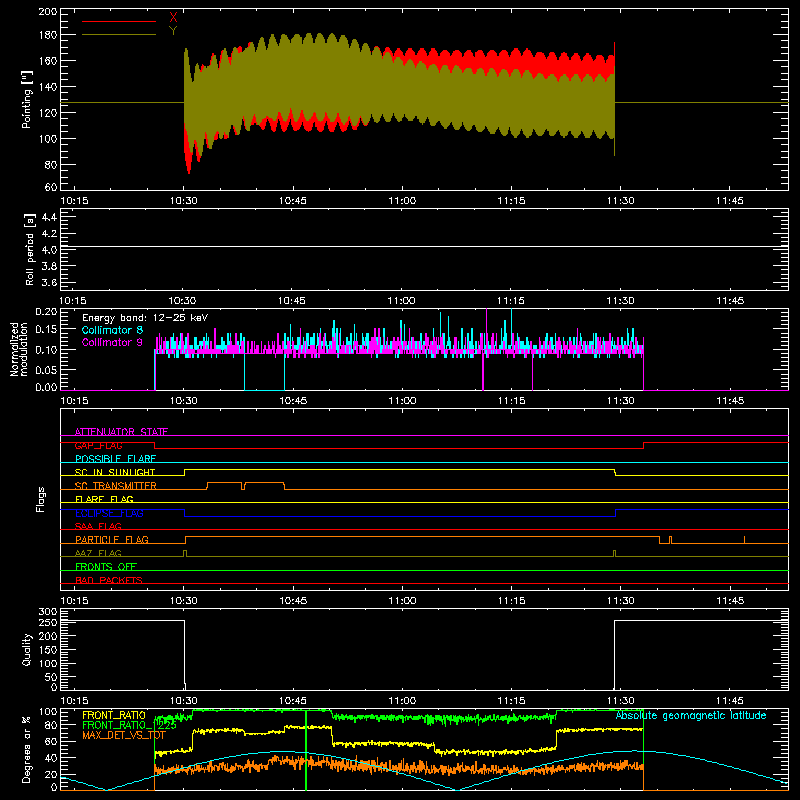Click the MAX_DET_VS_TOT legend label
The image size is (800, 800).
(124, 735)
